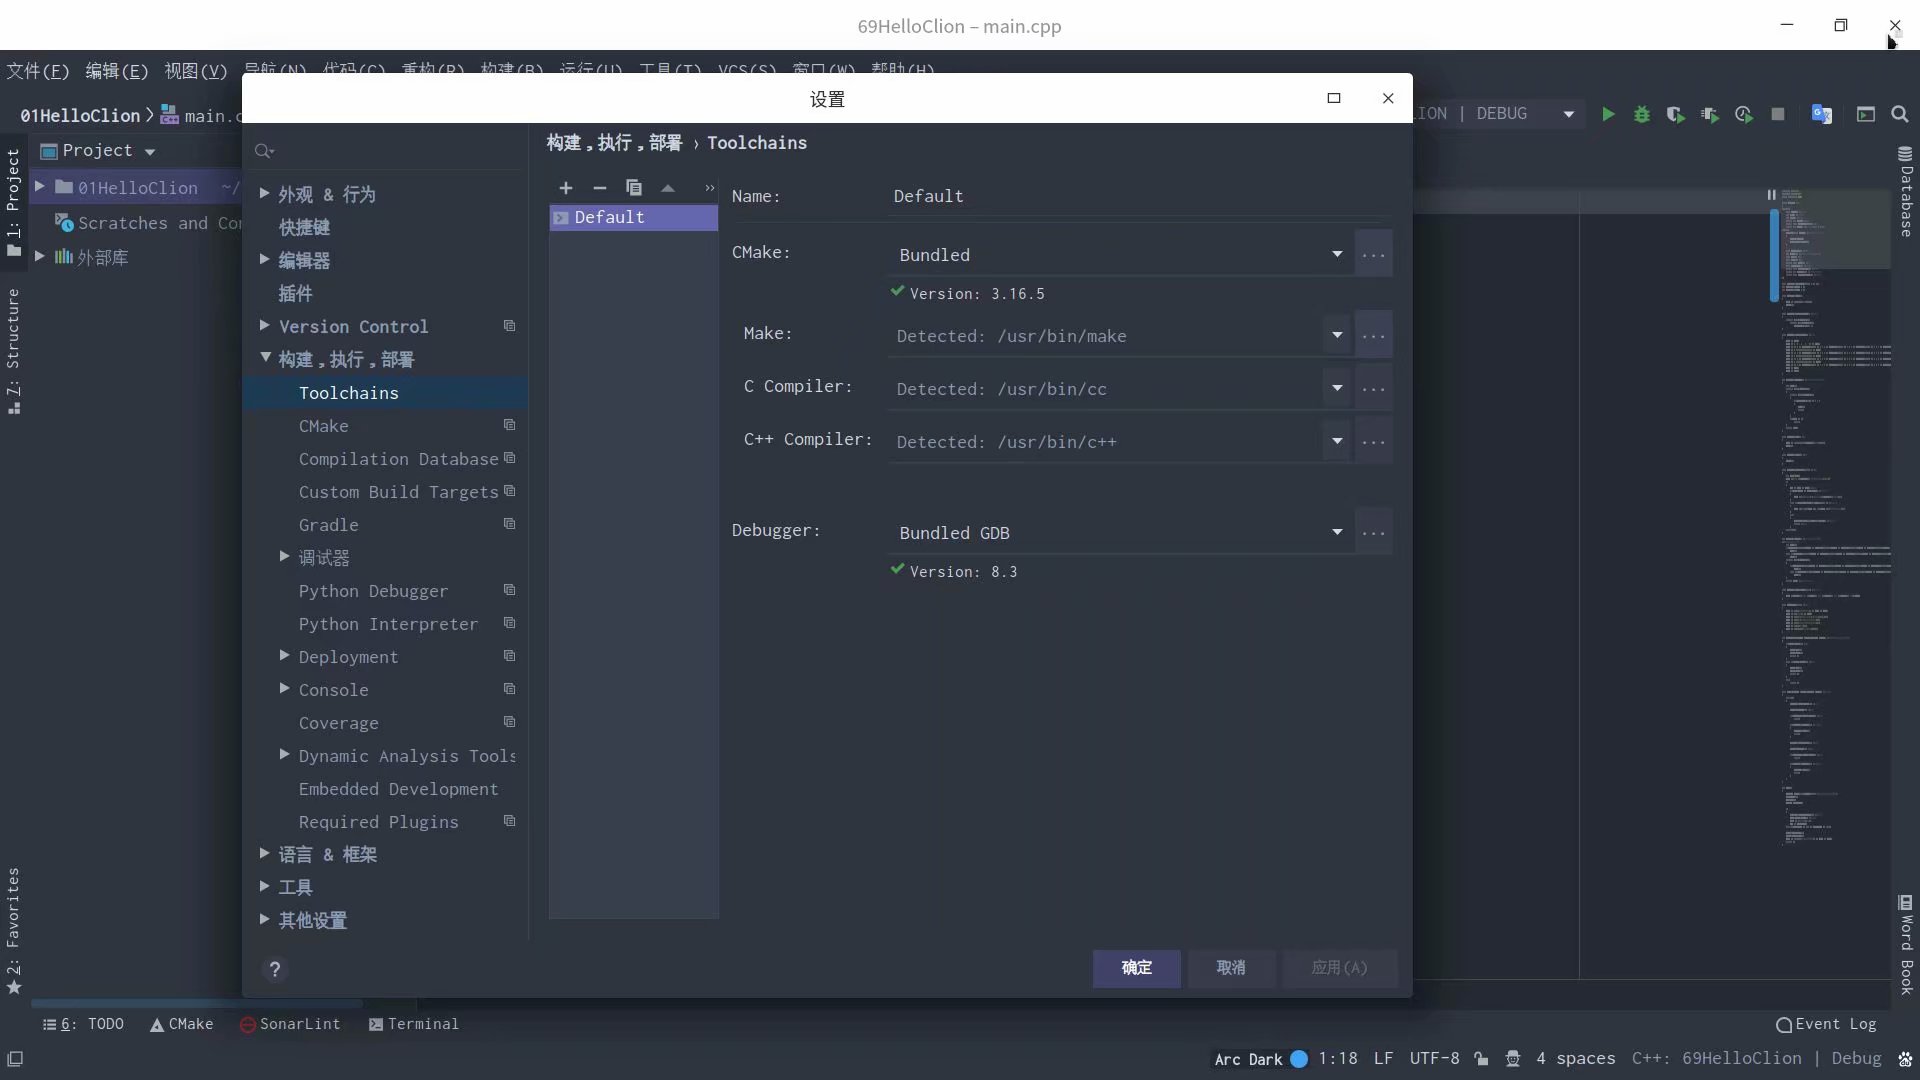
Task: Show more toolchain toolbar actions (double chevron)
Action: point(710,188)
